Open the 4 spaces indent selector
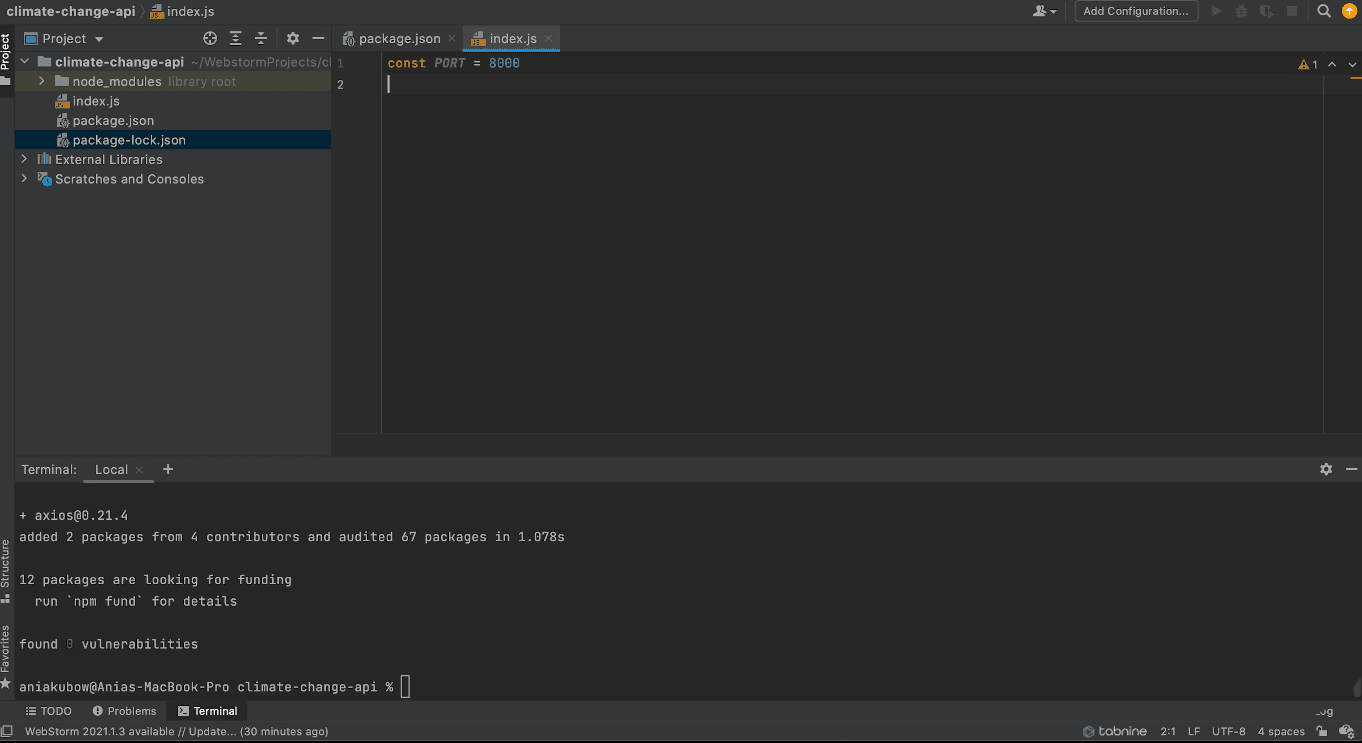 tap(1281, 731)
